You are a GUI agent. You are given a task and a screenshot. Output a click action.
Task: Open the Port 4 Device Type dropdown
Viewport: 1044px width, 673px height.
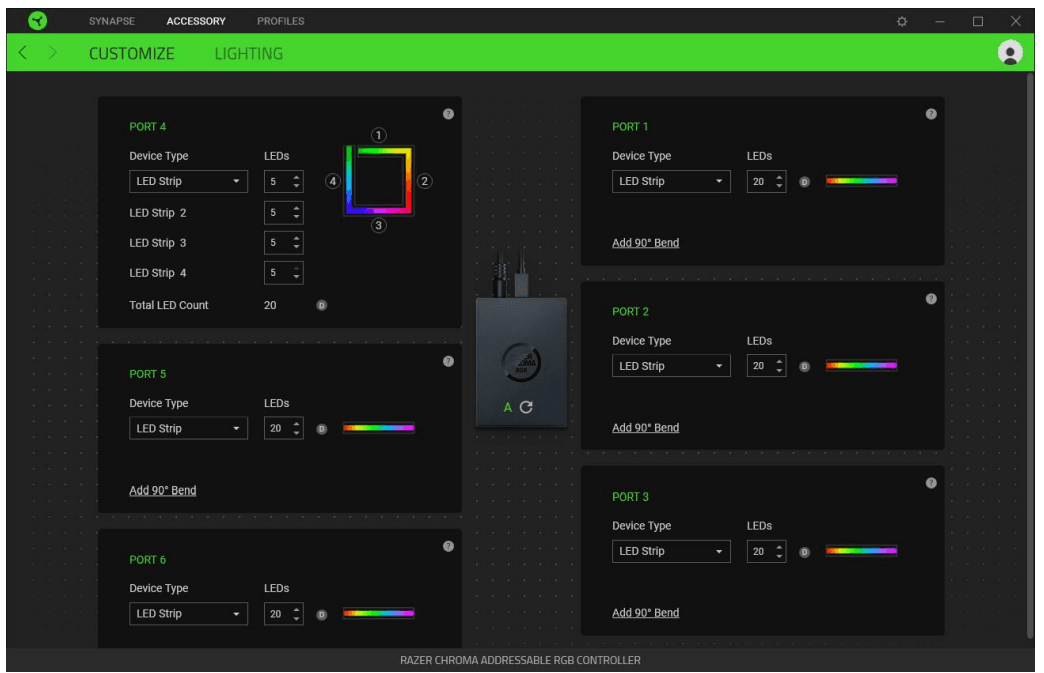188,181
